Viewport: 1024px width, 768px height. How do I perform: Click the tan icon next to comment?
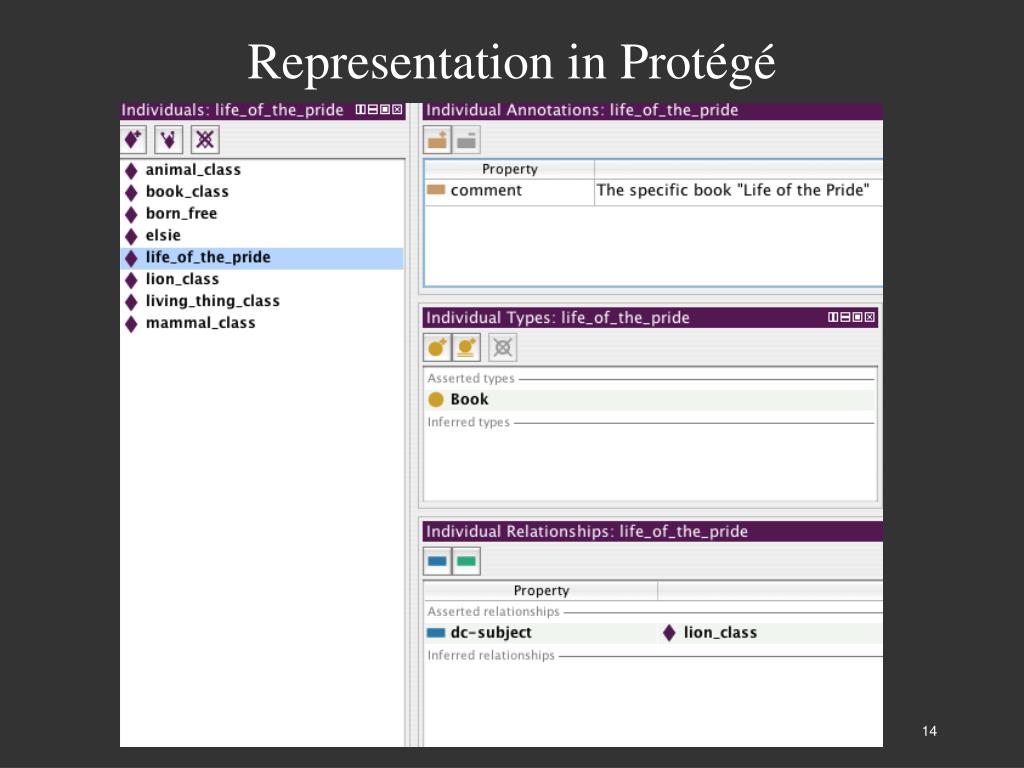[436, 190]
